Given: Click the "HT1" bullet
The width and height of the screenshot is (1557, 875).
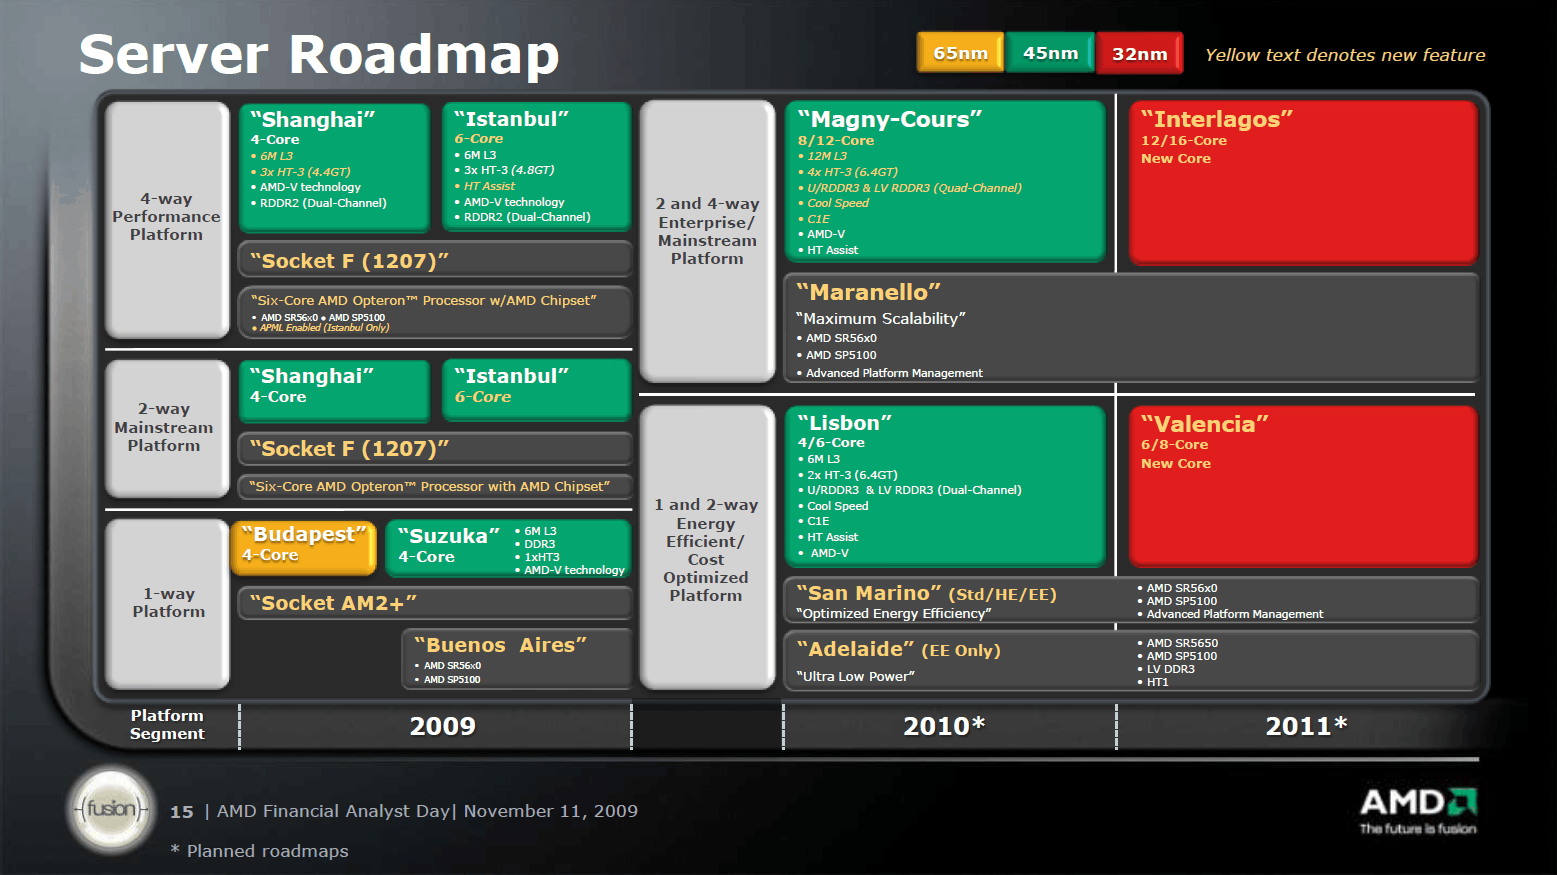Looking at the screenshot, I should tap(1157, 682).
